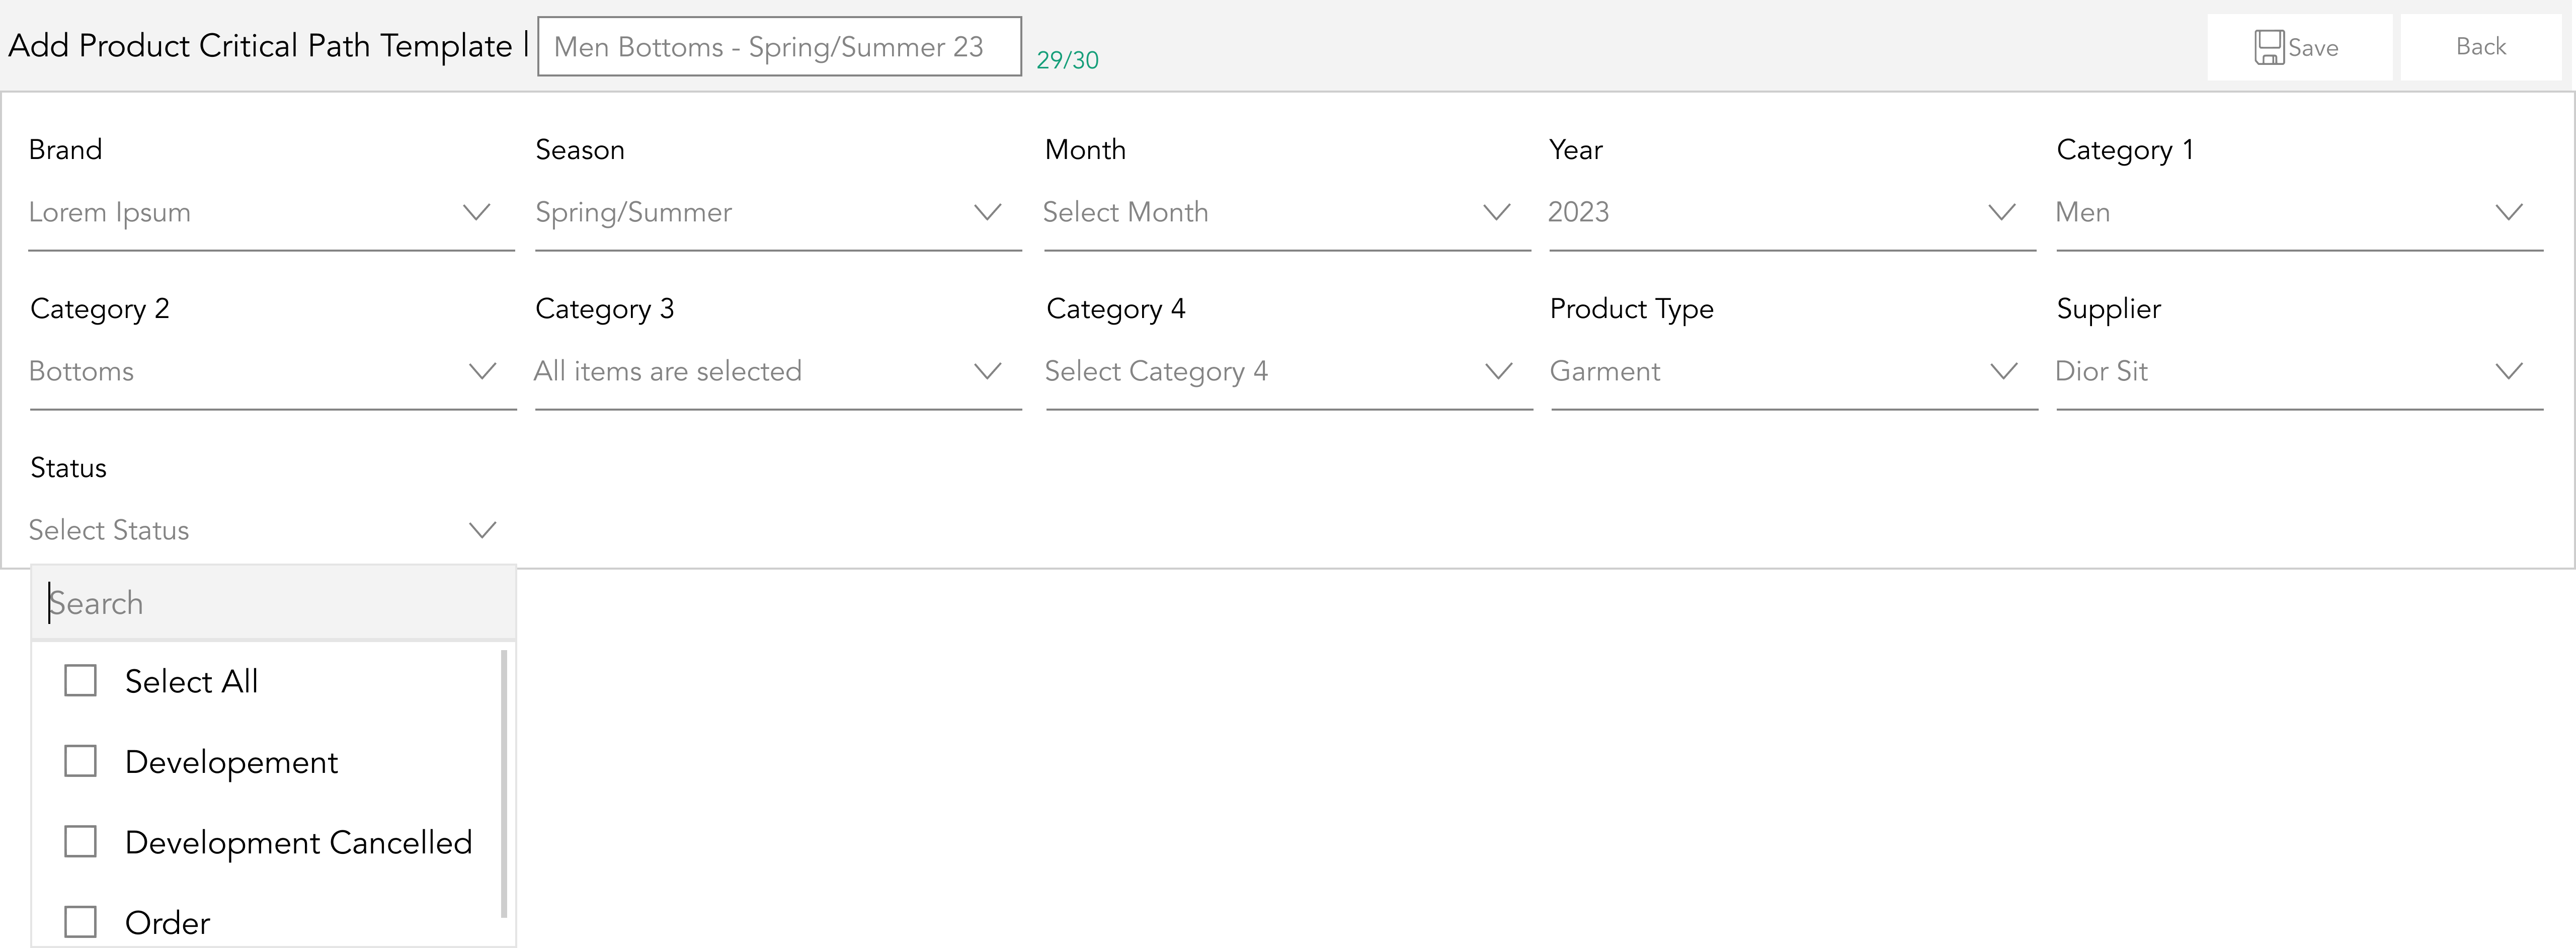Check the Select All checkbox
The height and width of the screenshot is (948, 2576).
click(x=80, y=681)
